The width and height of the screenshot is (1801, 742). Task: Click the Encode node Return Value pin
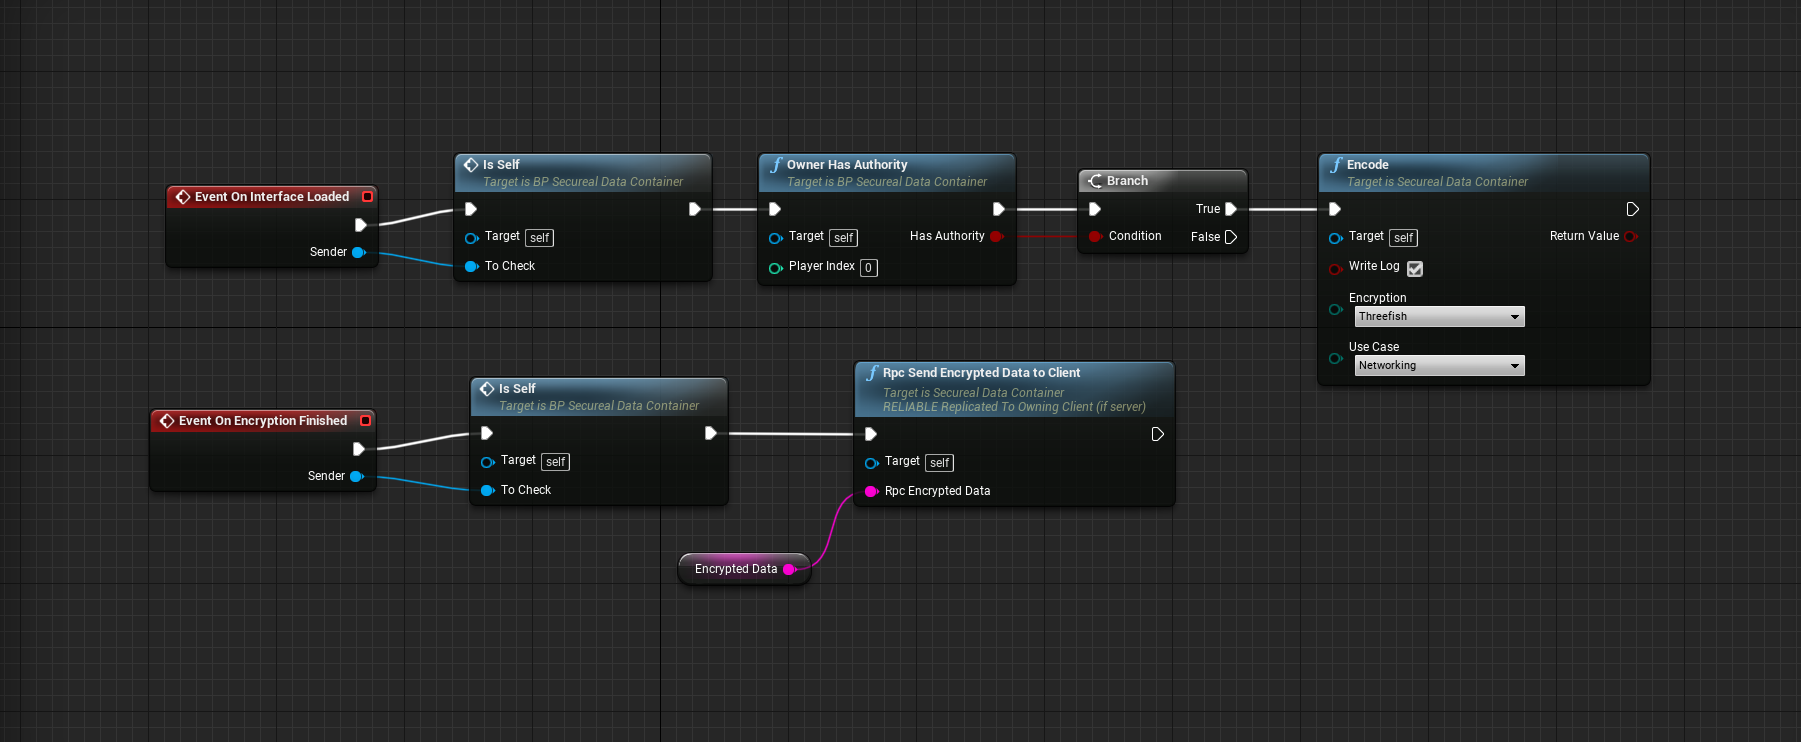click(x=1631, y=237)
